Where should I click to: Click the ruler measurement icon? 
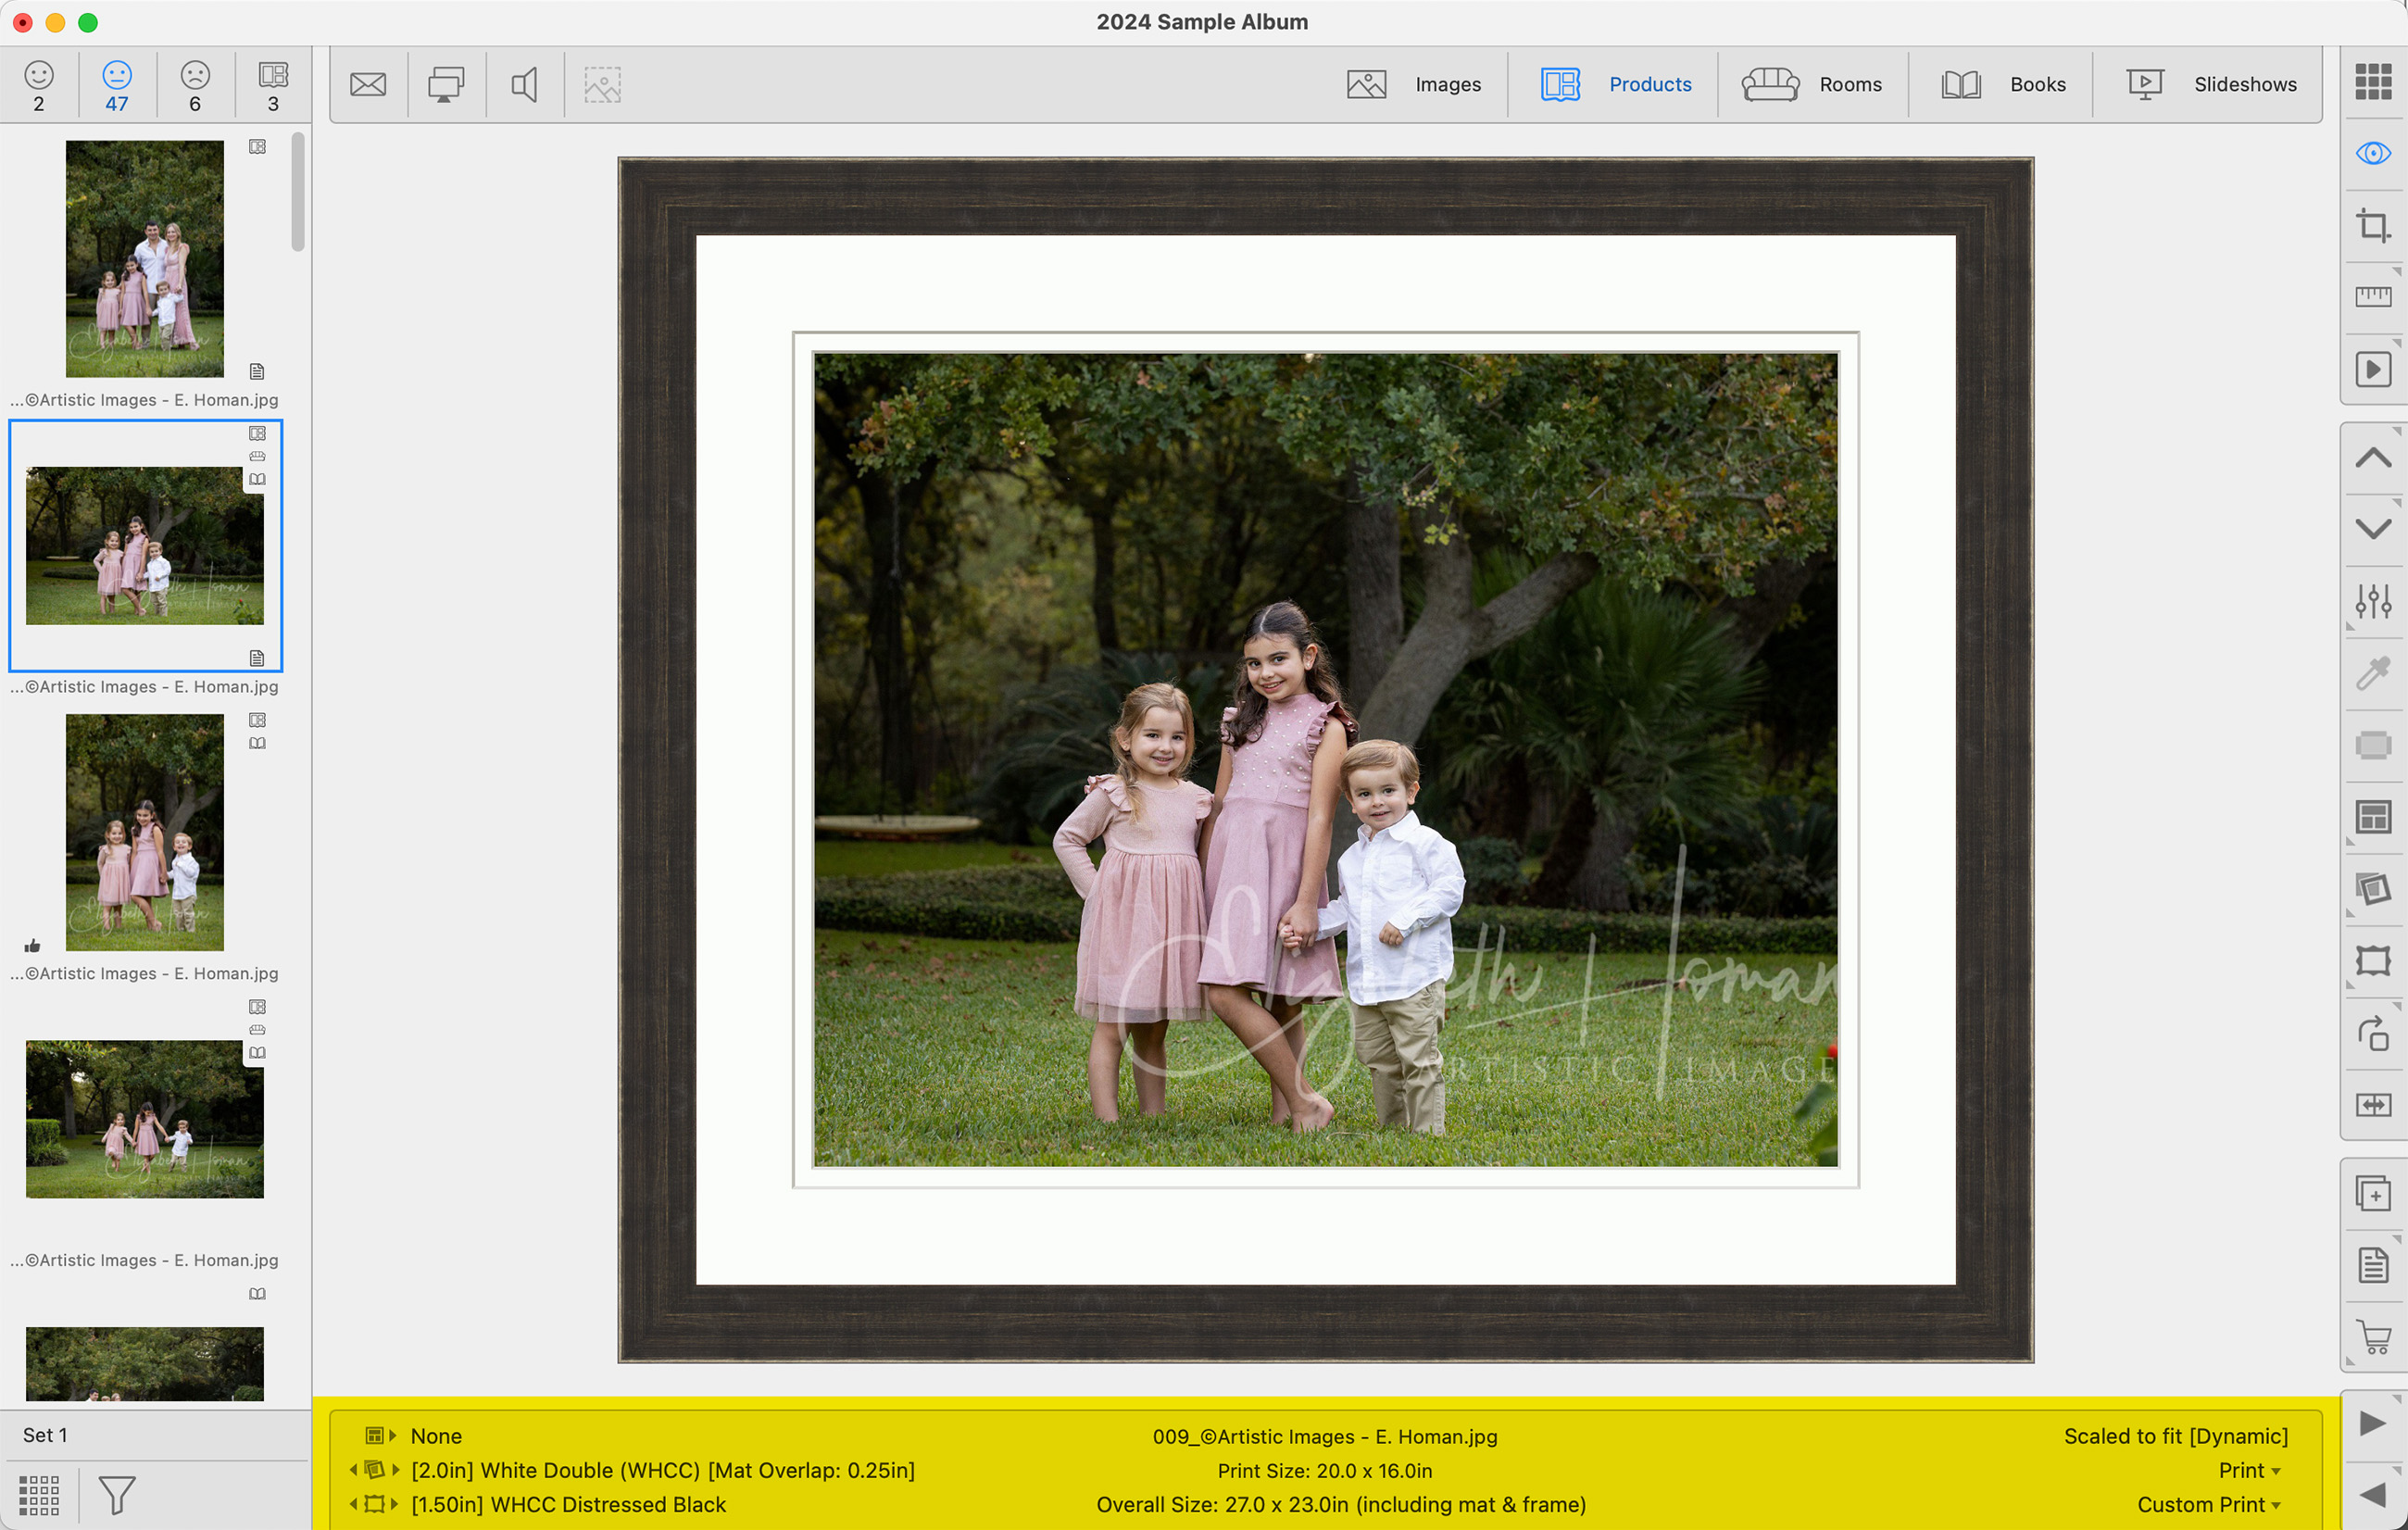pos(2372,296)
